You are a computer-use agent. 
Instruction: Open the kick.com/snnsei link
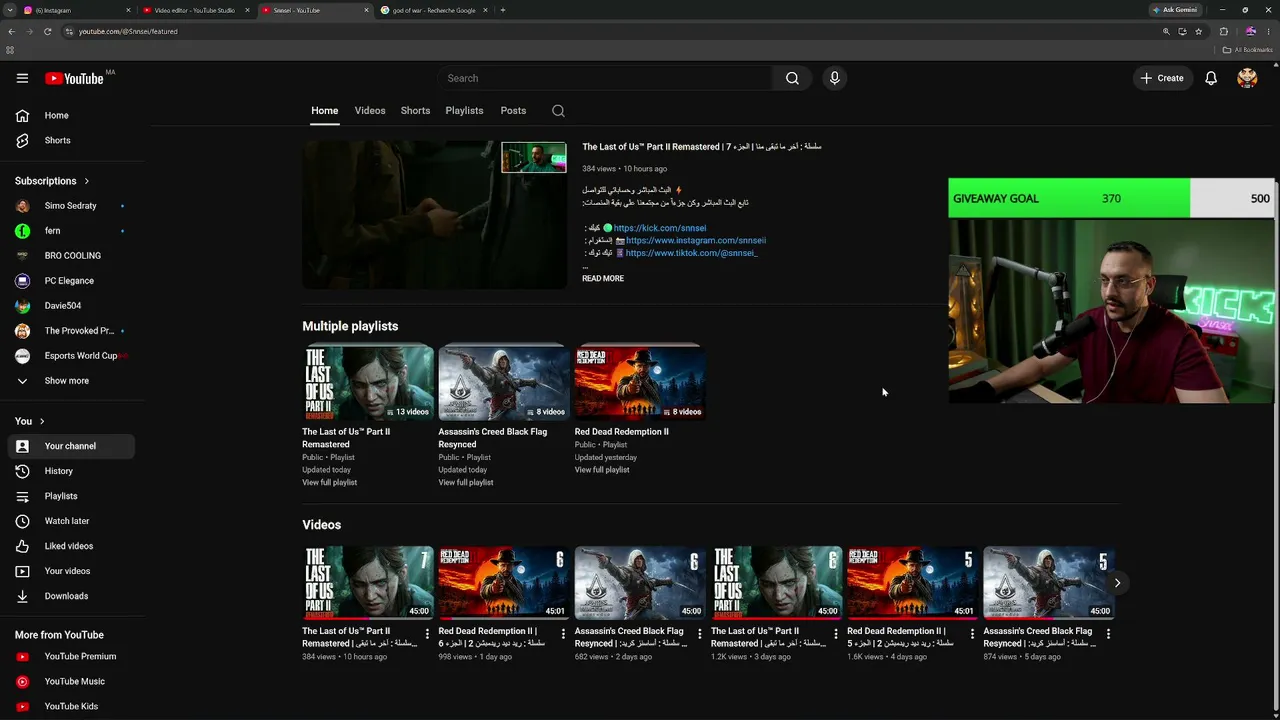click(x=660, y=228)
